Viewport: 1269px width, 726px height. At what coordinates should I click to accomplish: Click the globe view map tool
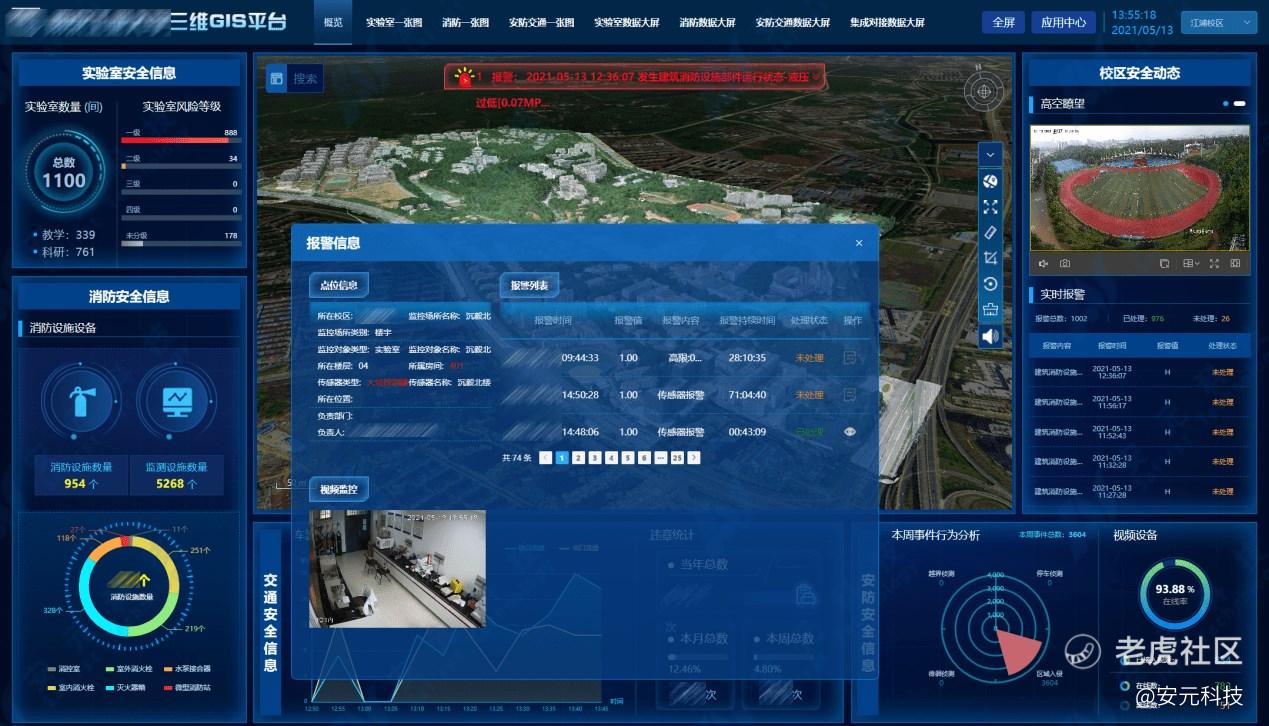click(x=990, y=181)
